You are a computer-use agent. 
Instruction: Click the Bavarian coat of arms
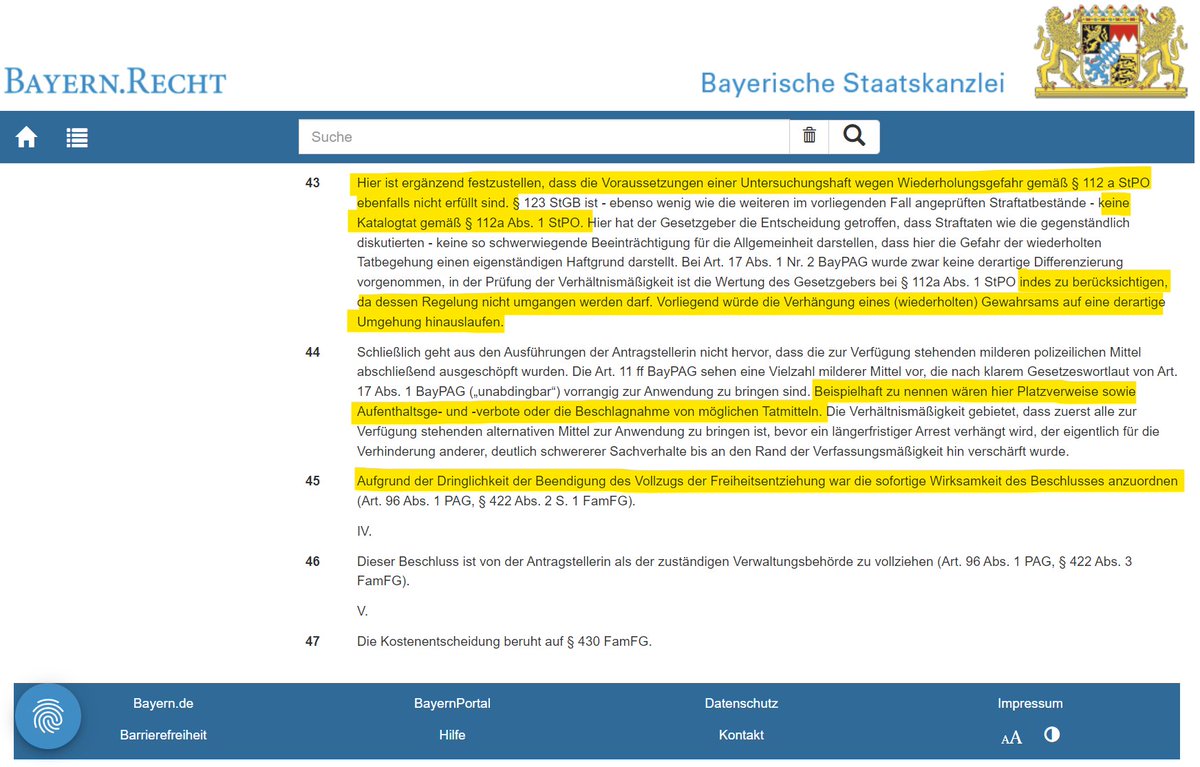[1113, 52]
